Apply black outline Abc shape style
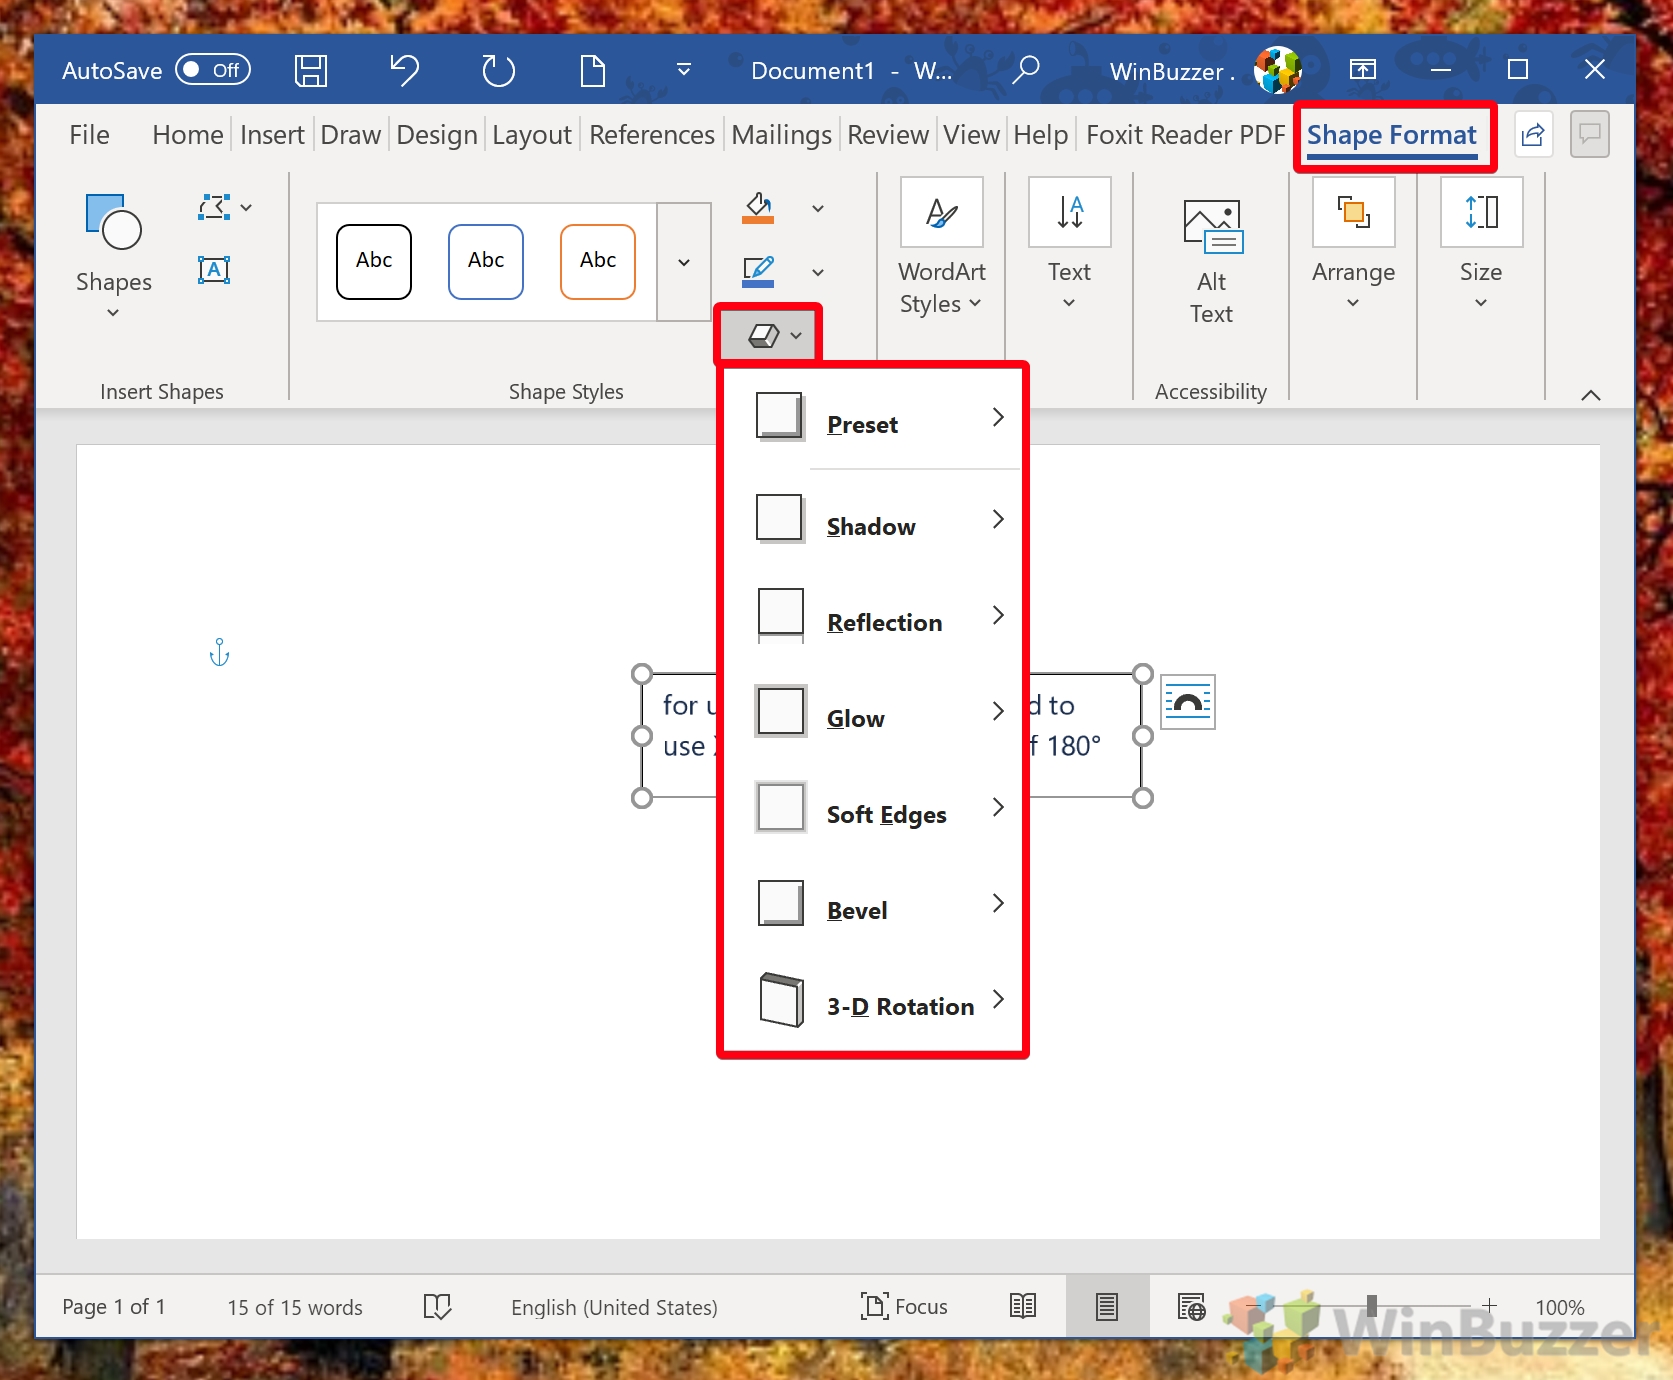Screen dimensions: 1673x1380 374,262
